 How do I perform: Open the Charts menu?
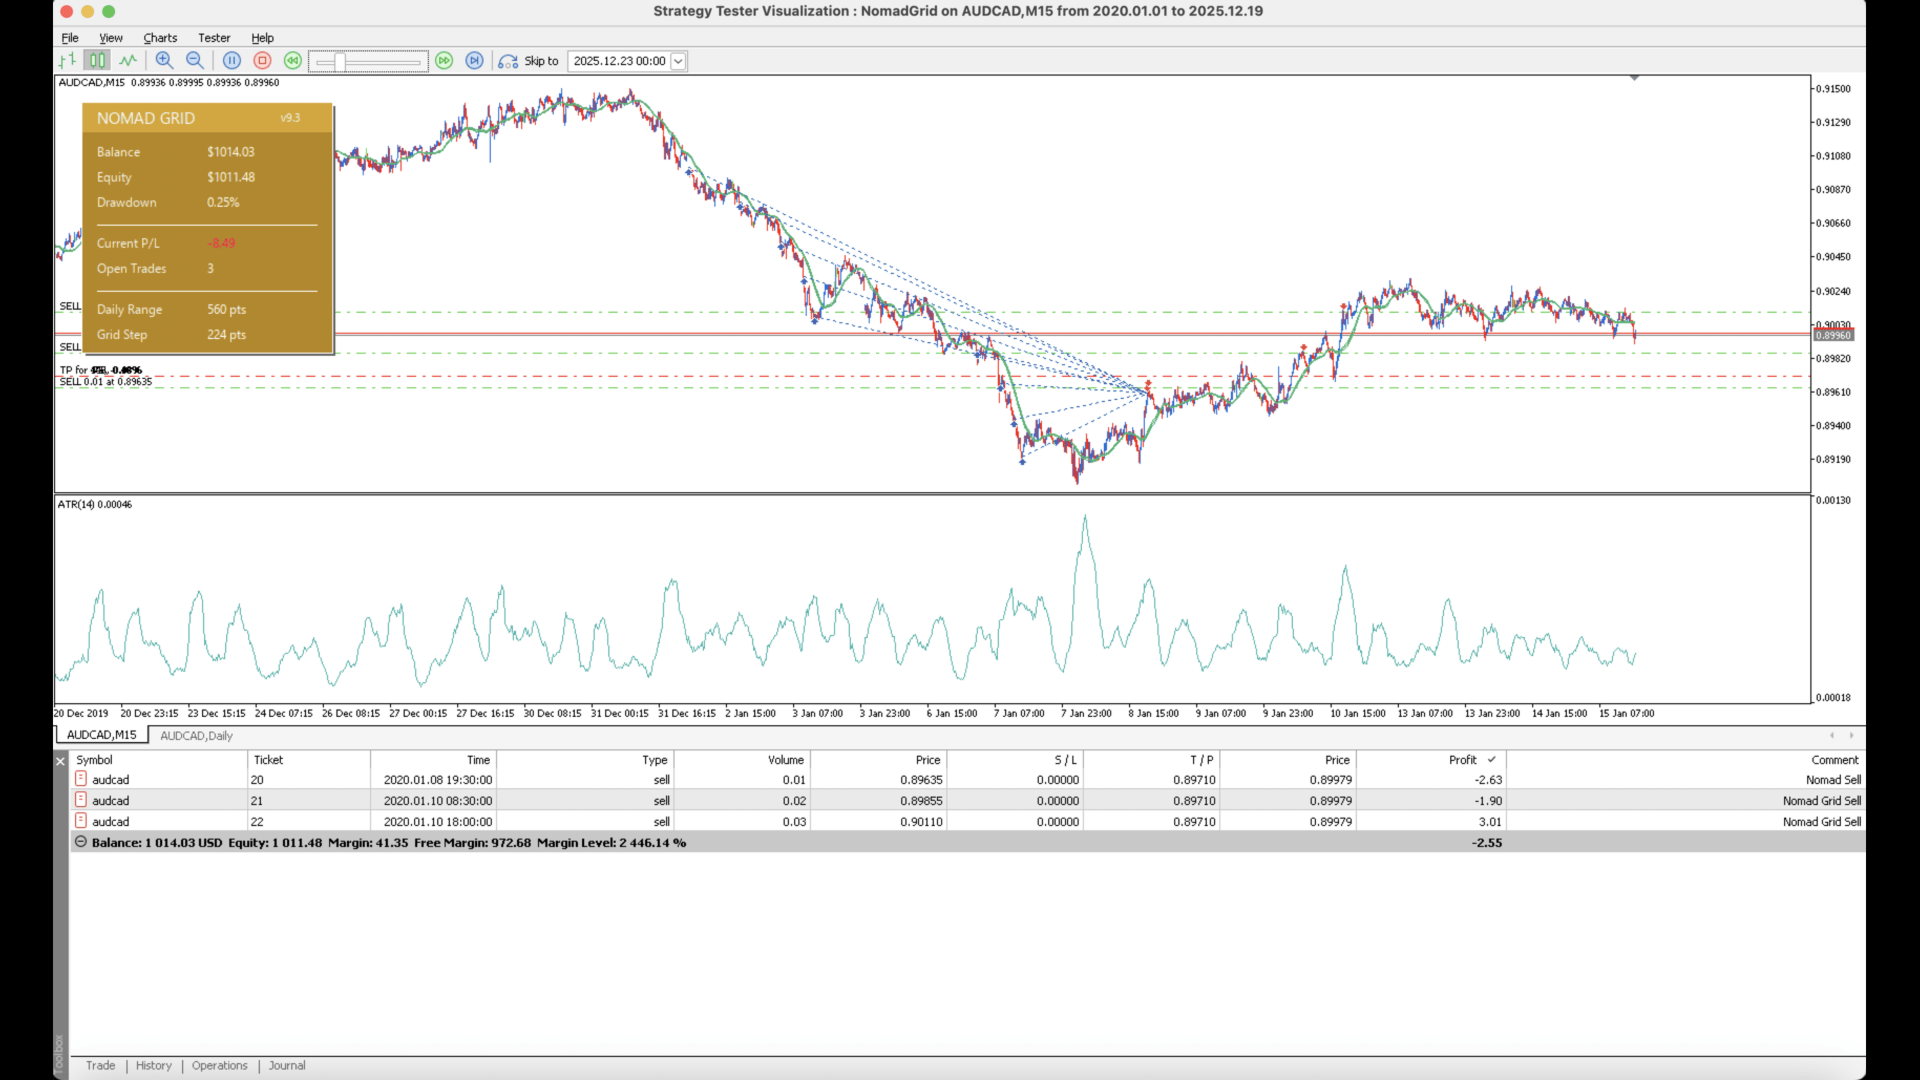[160, 38]
